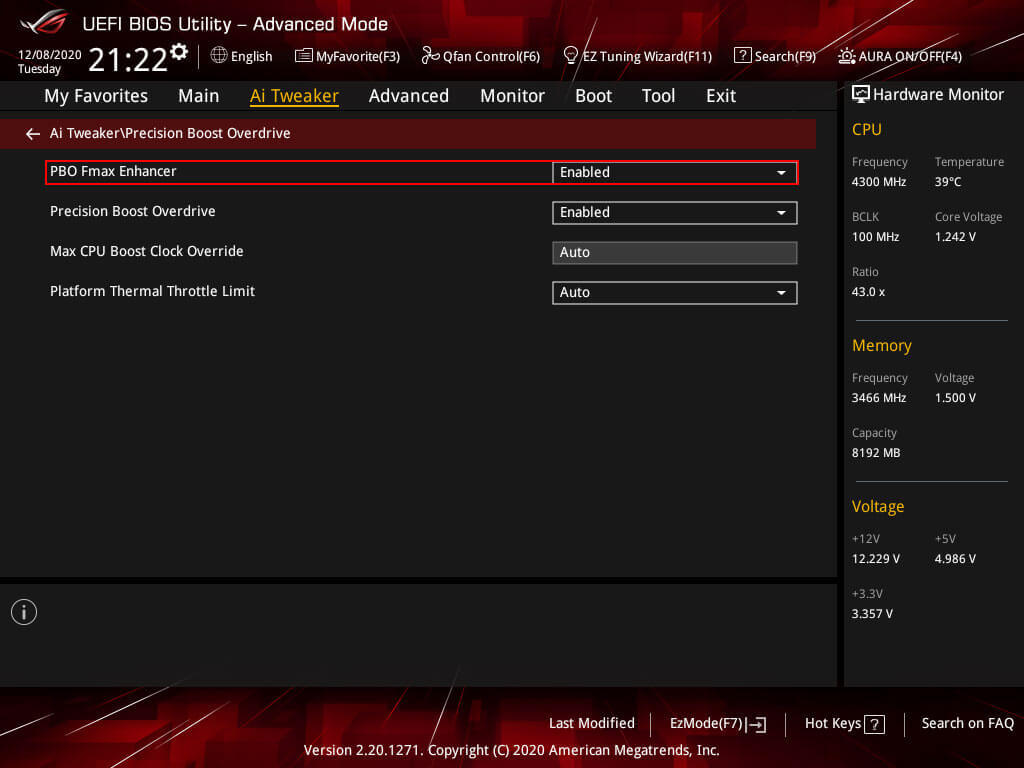Select the Platform Thermal Throttle Limit label
The image size is (1024, 768).
pyautogui.click(x=152, y=291)
